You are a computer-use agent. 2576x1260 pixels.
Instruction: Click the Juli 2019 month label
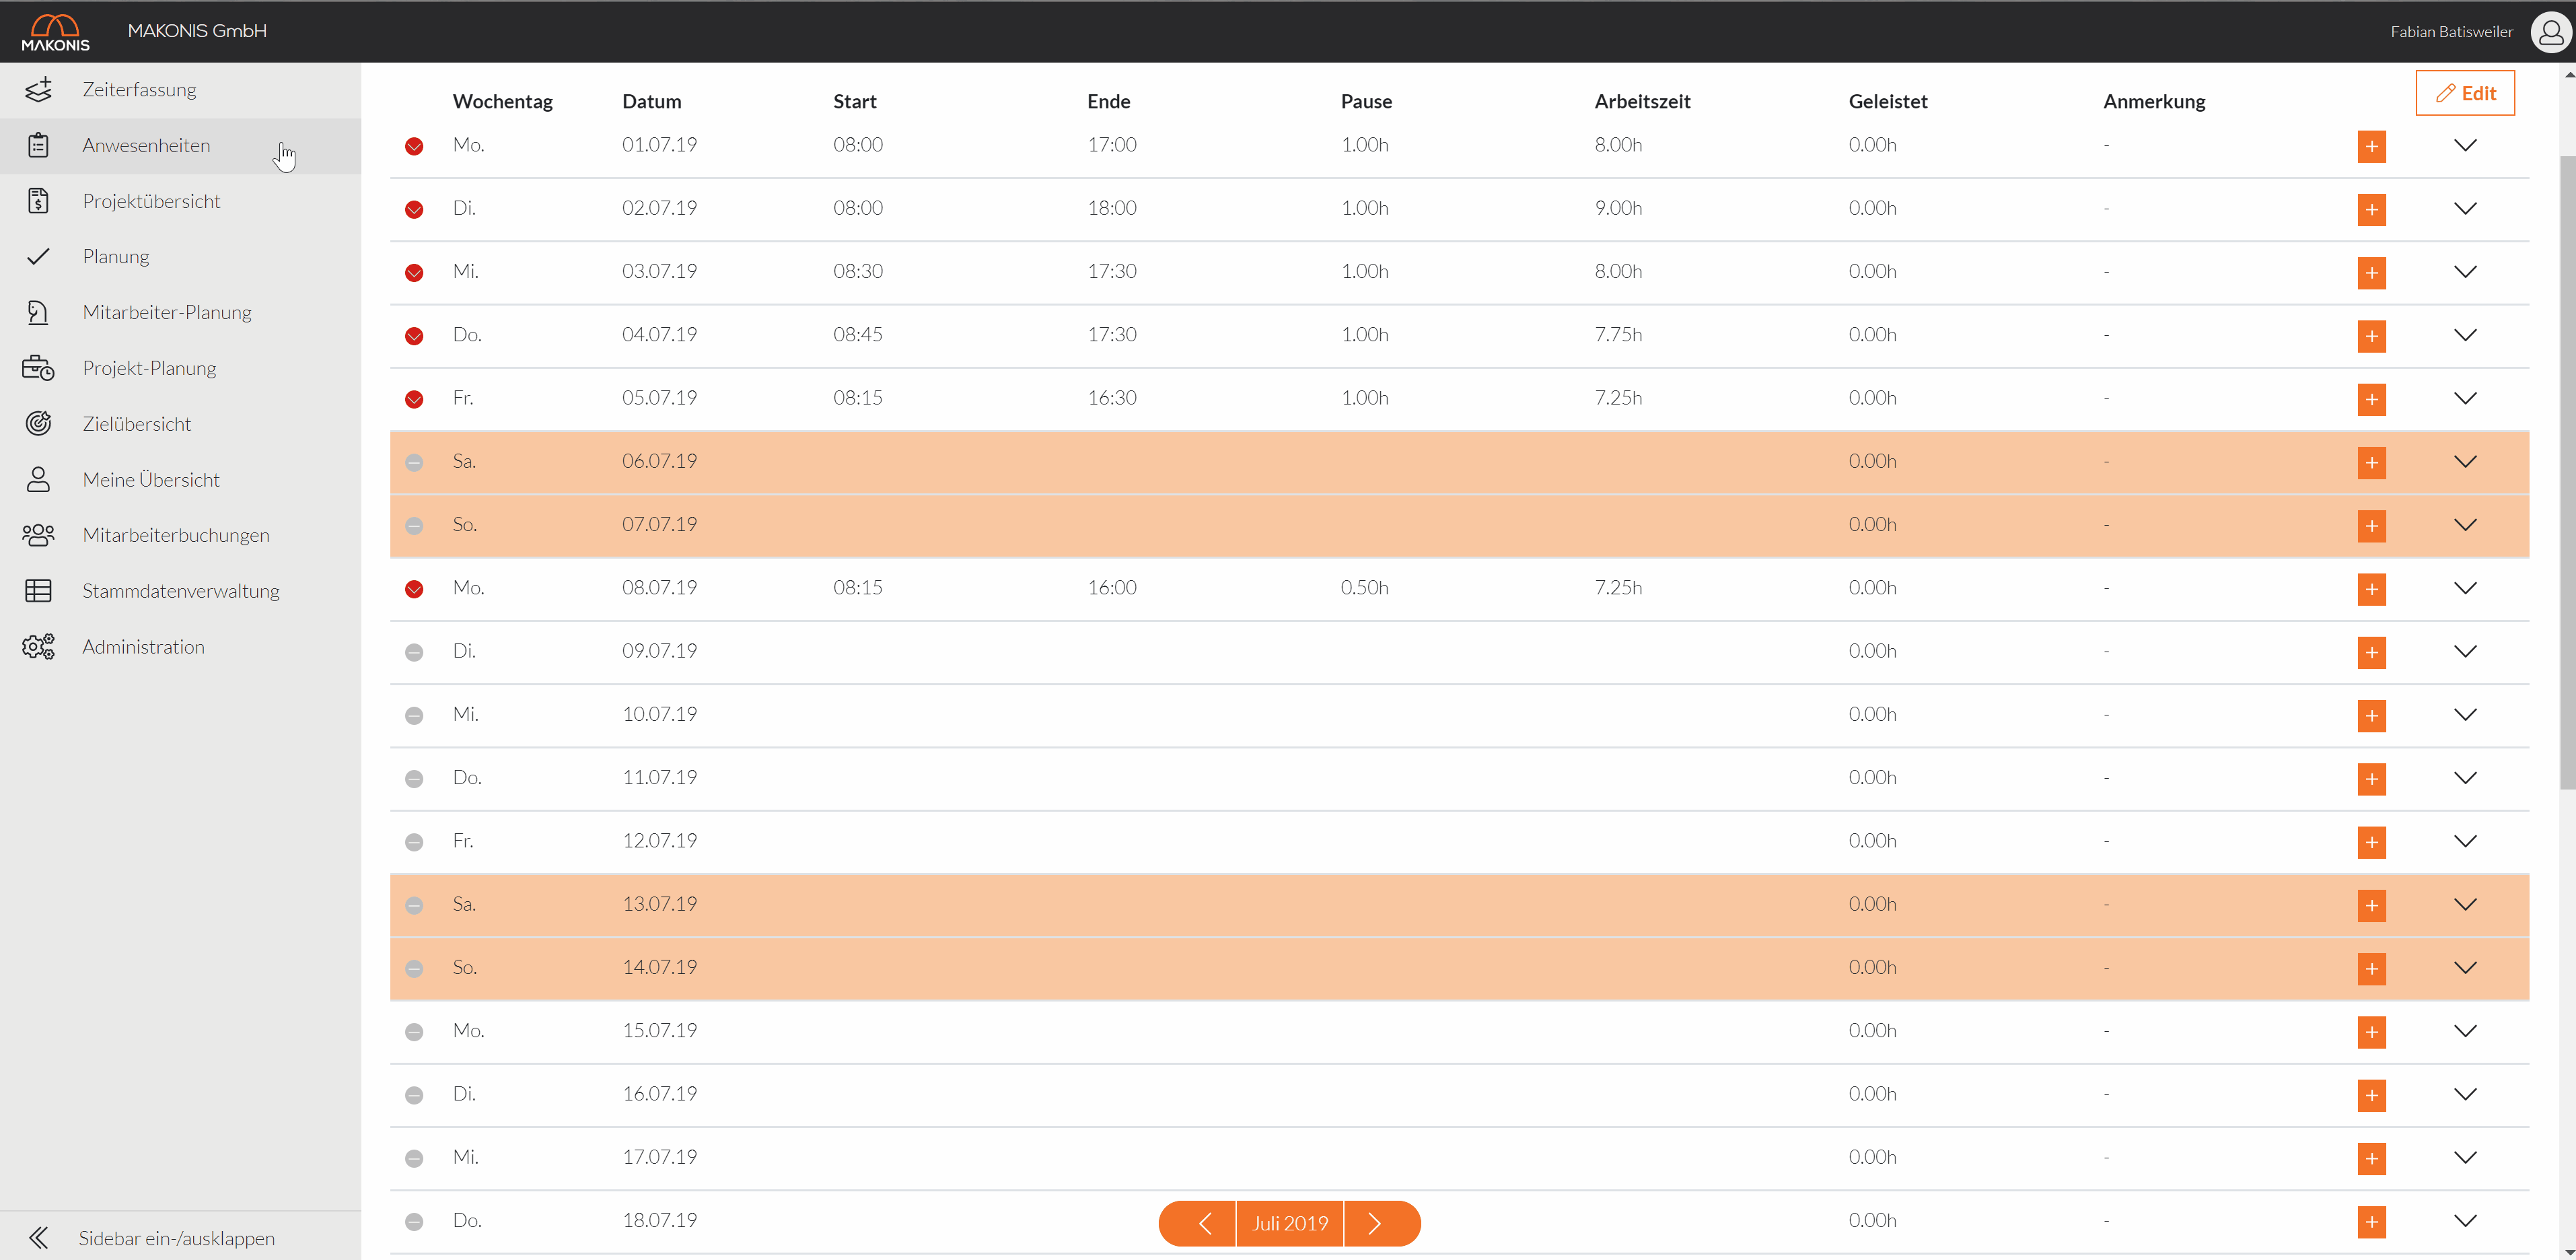pyautogui.click(x=1290, y=1223)
